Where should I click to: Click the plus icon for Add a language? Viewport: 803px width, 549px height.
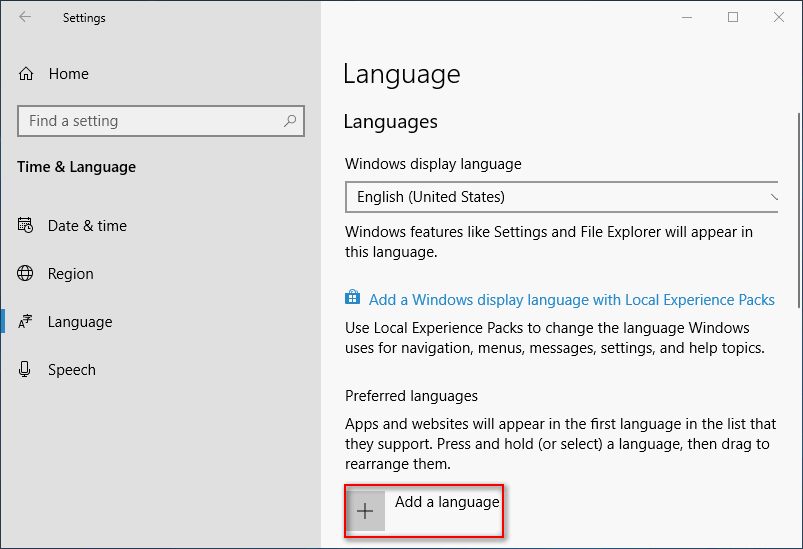pyautogui.click(x=365, y=511)
